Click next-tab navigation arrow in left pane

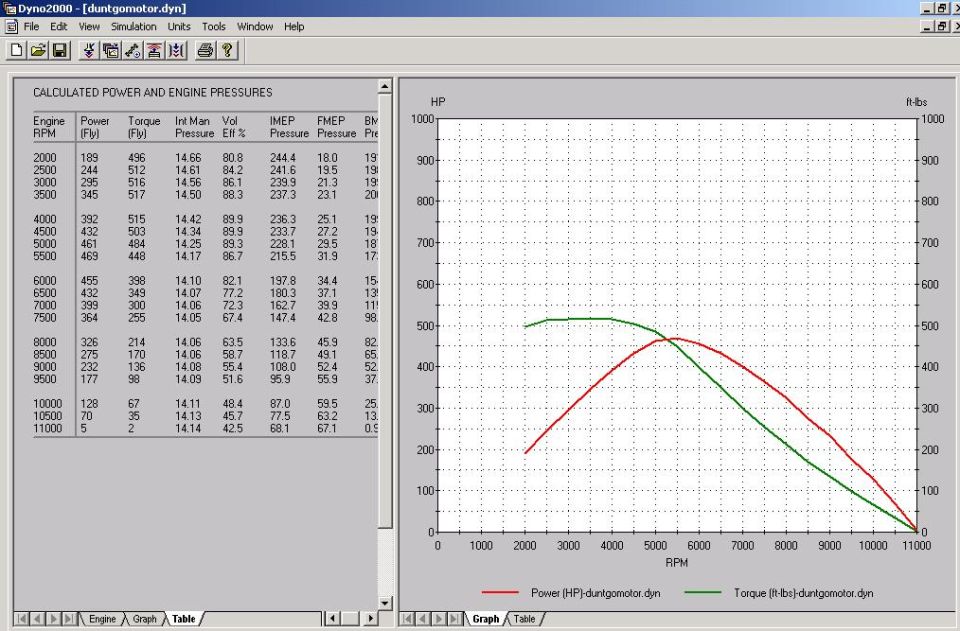[x=53, y=619]
